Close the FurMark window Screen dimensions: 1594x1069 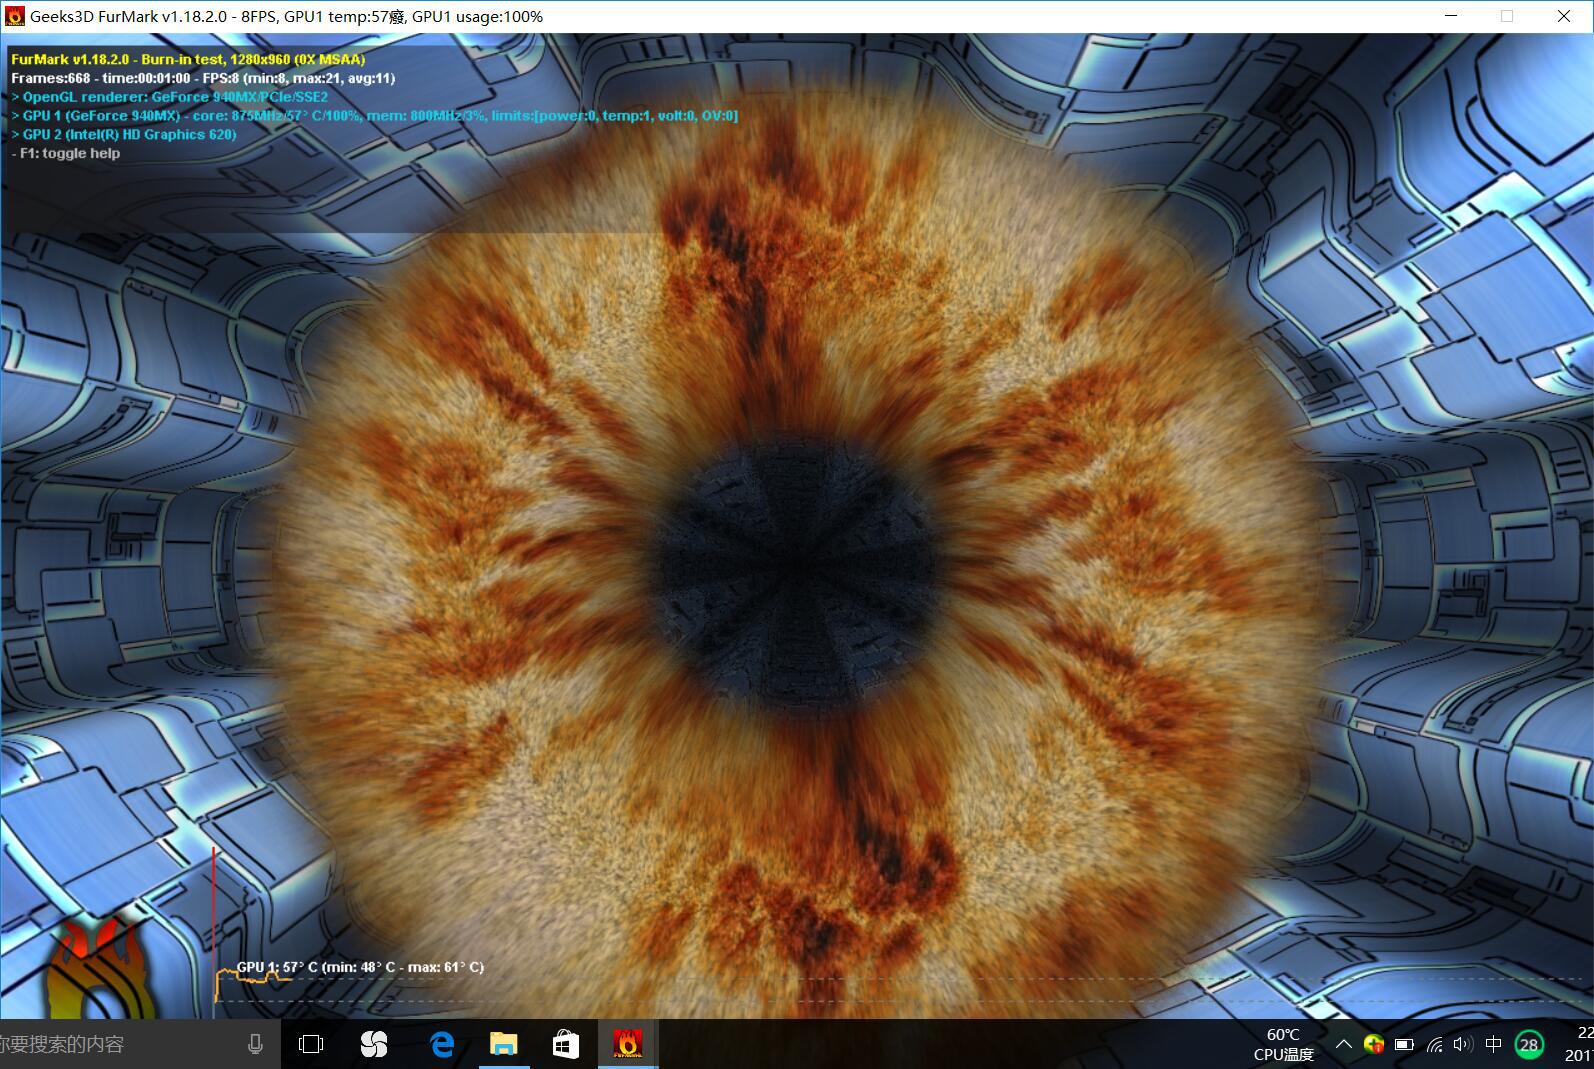(x=1564, y=16)
